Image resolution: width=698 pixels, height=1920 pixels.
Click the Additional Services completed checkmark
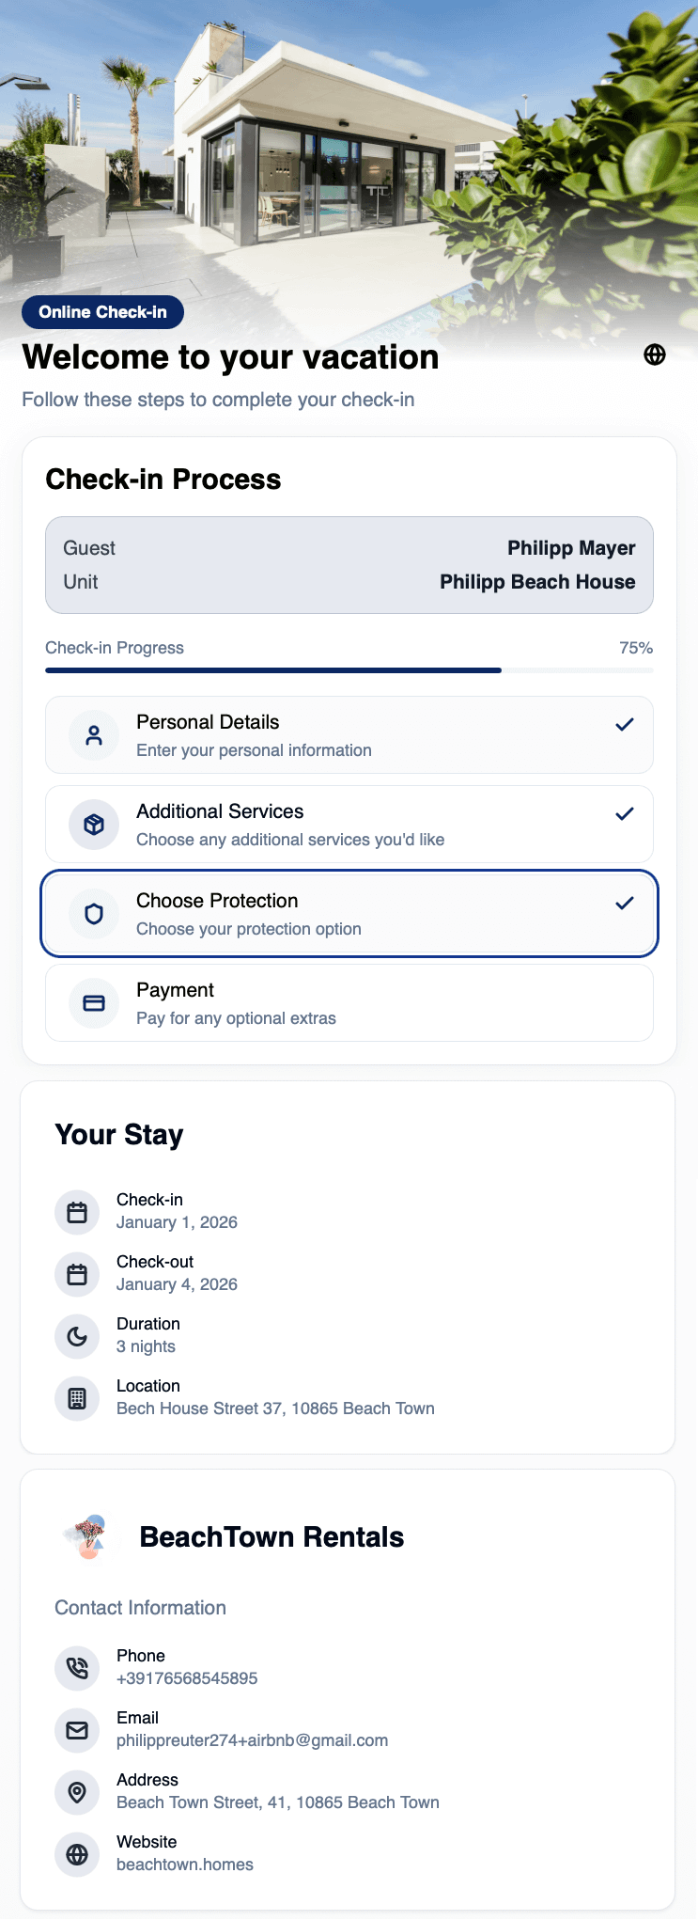pos(625,814)
